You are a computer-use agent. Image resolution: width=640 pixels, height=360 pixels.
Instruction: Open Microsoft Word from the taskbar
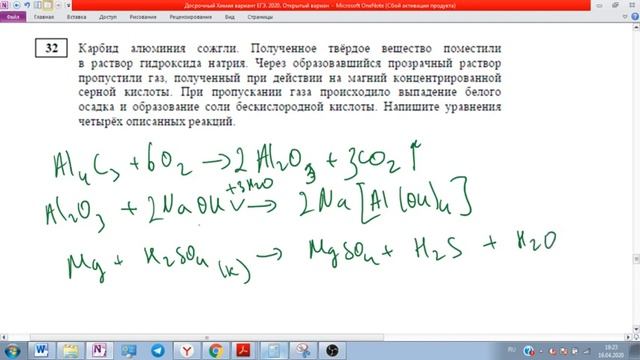click(x=41, y=351)
